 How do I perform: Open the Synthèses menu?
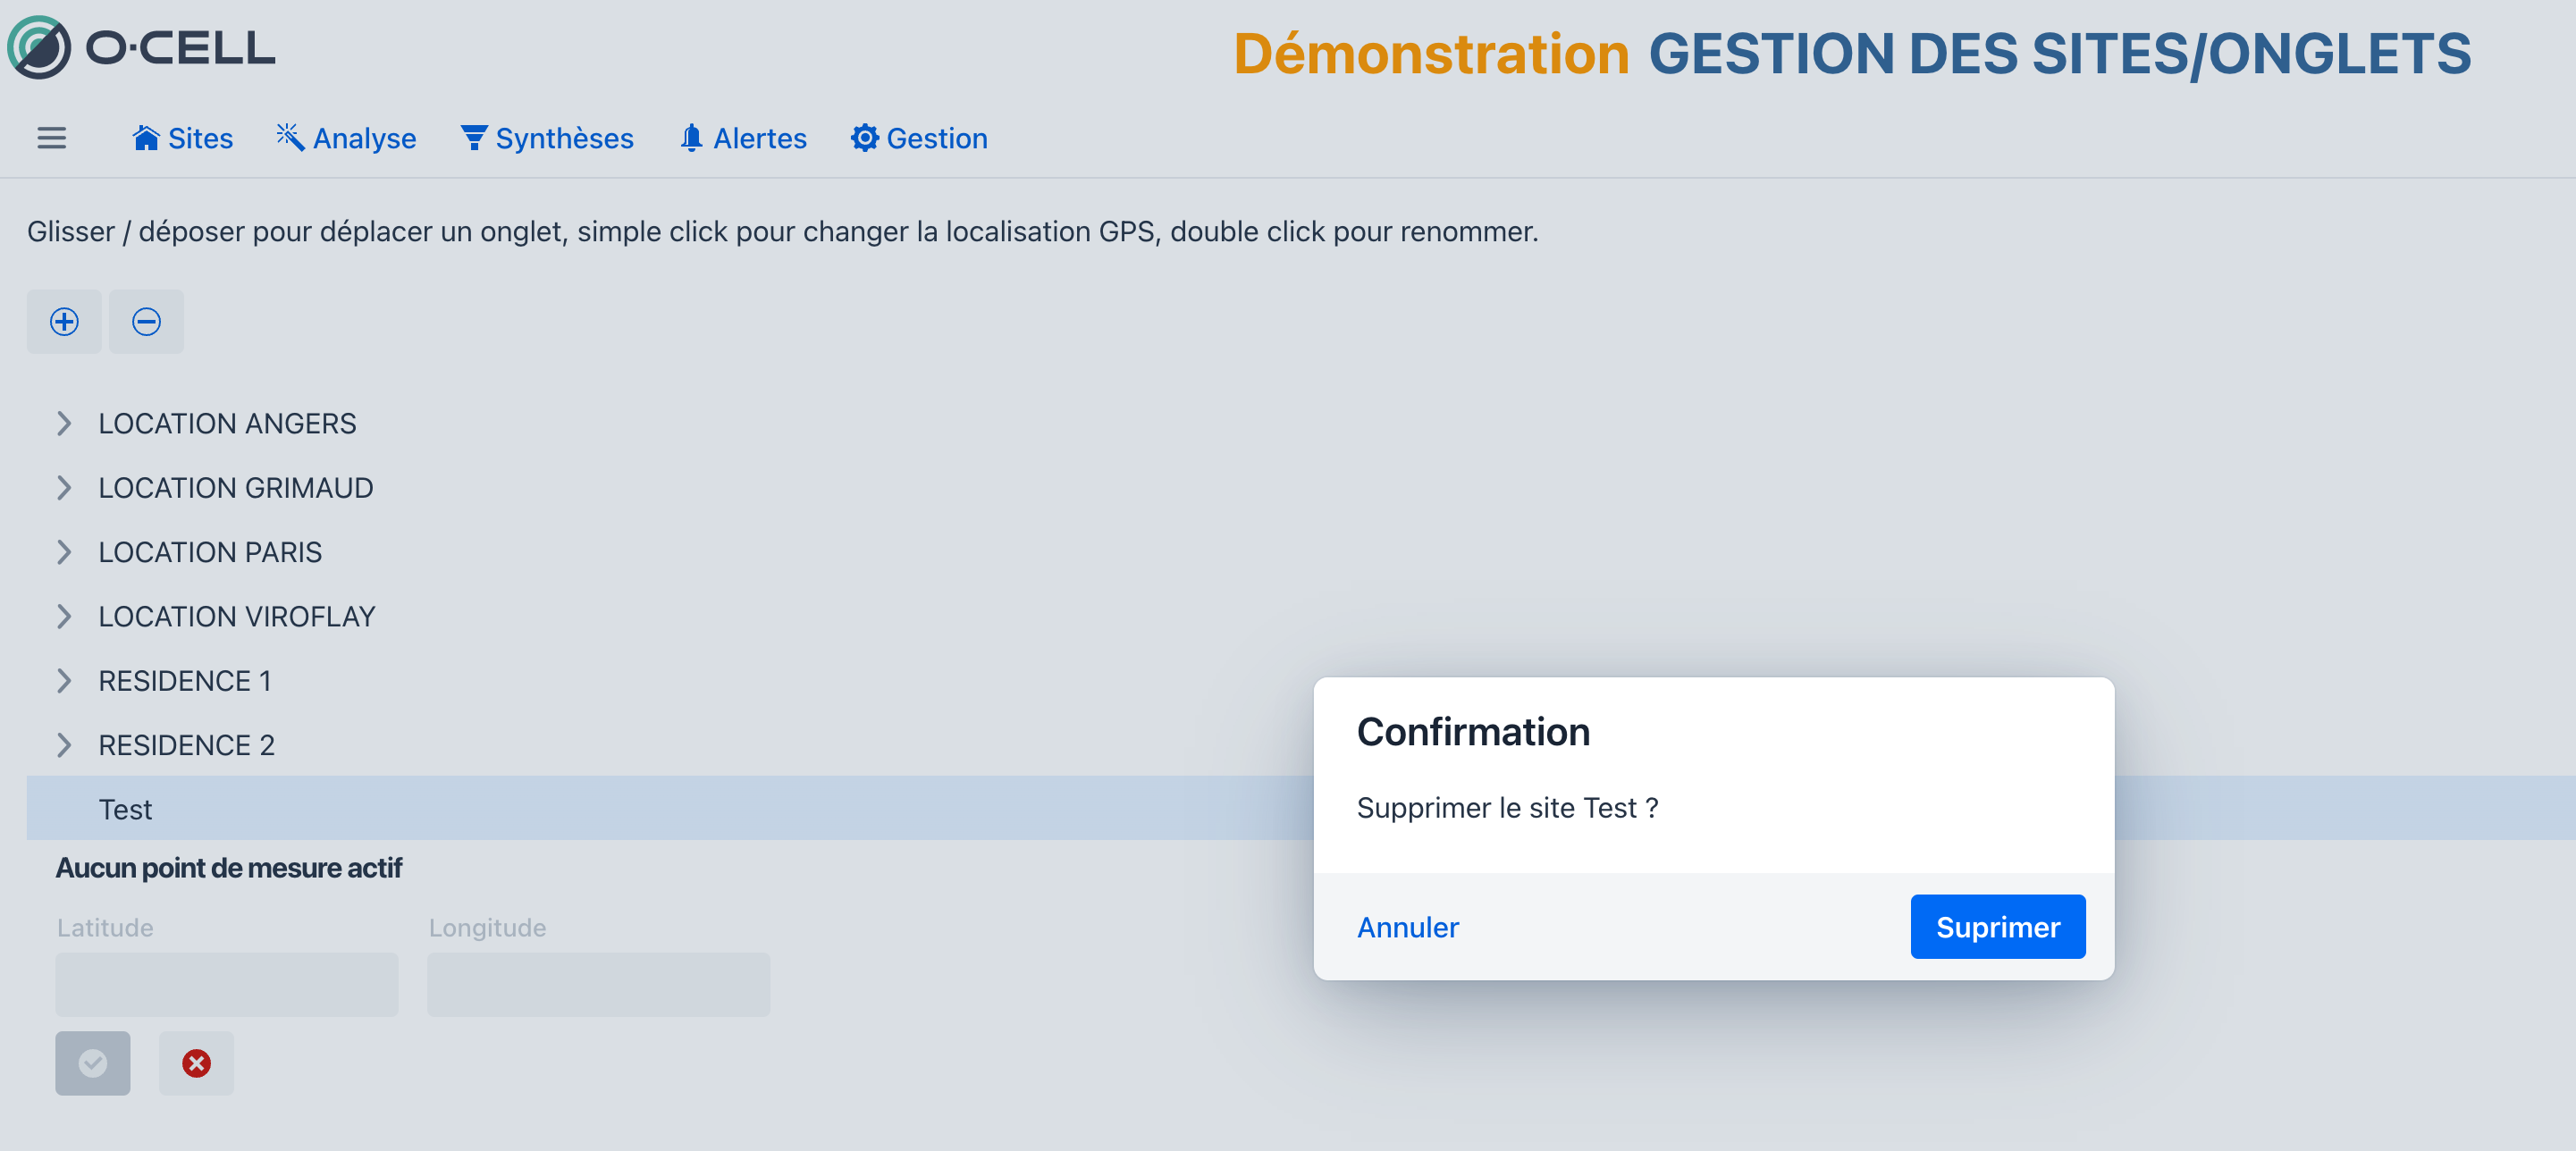click(x=547, y=138)
